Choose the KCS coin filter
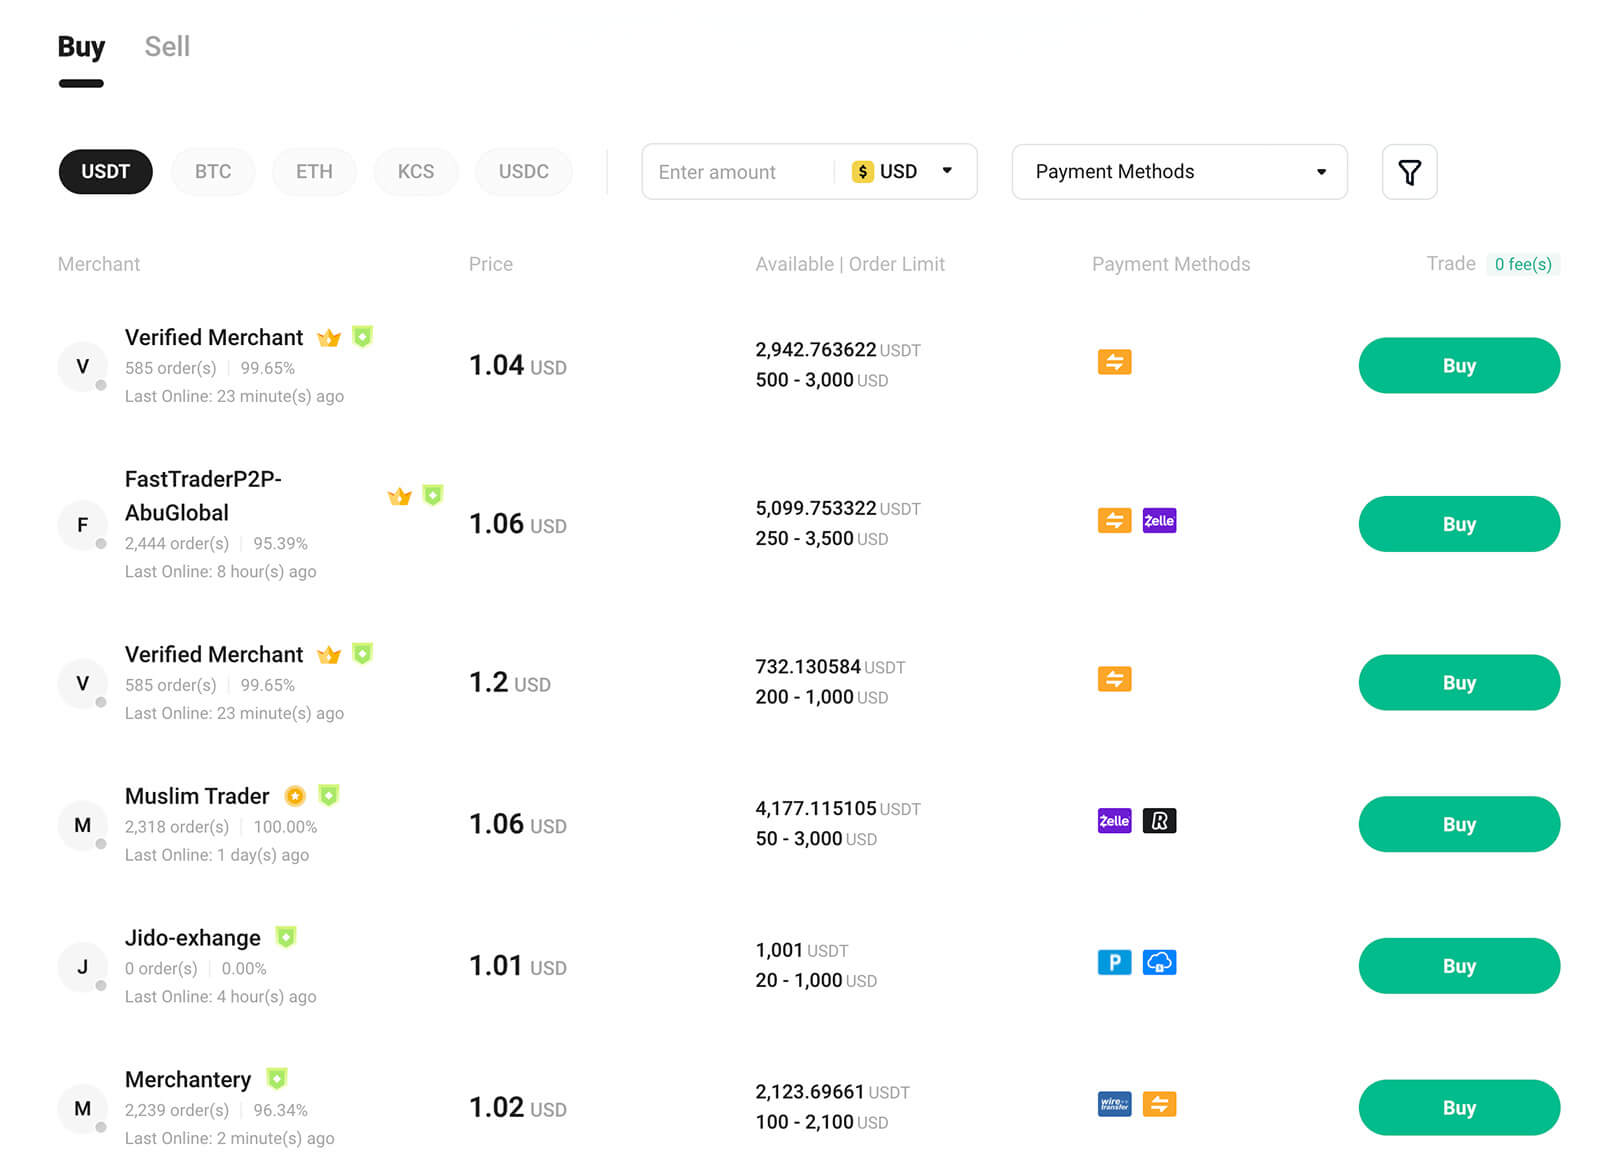 tap(415, 172)
